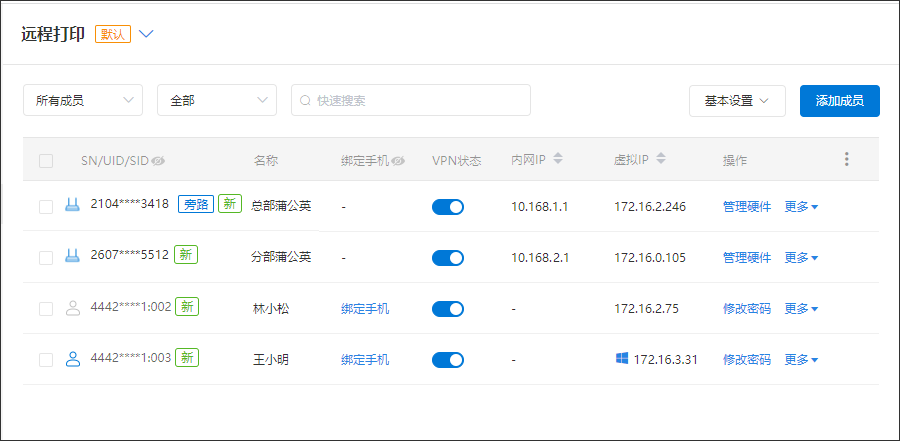Expand the 远程打印 network chevron
The height and width of the screenshot is (441, 900).
[x=146, y=34]
